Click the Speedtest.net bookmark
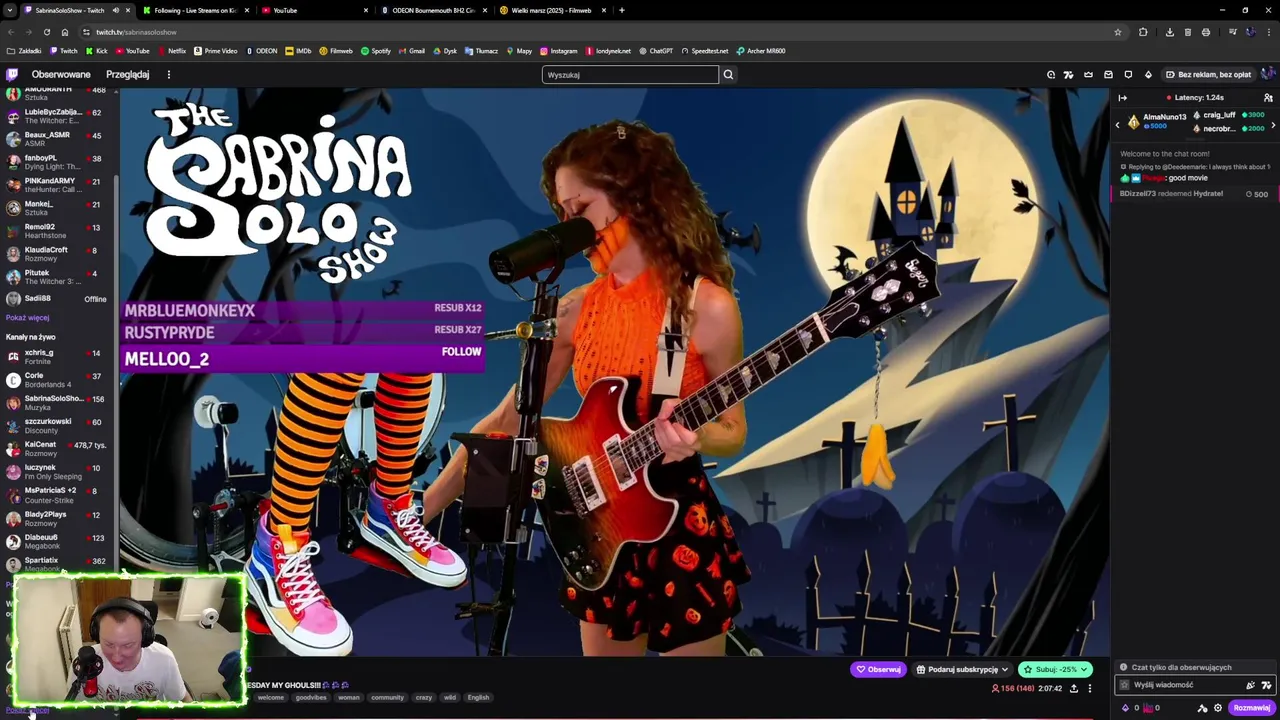1280x720 pixels. click(705, 51)
